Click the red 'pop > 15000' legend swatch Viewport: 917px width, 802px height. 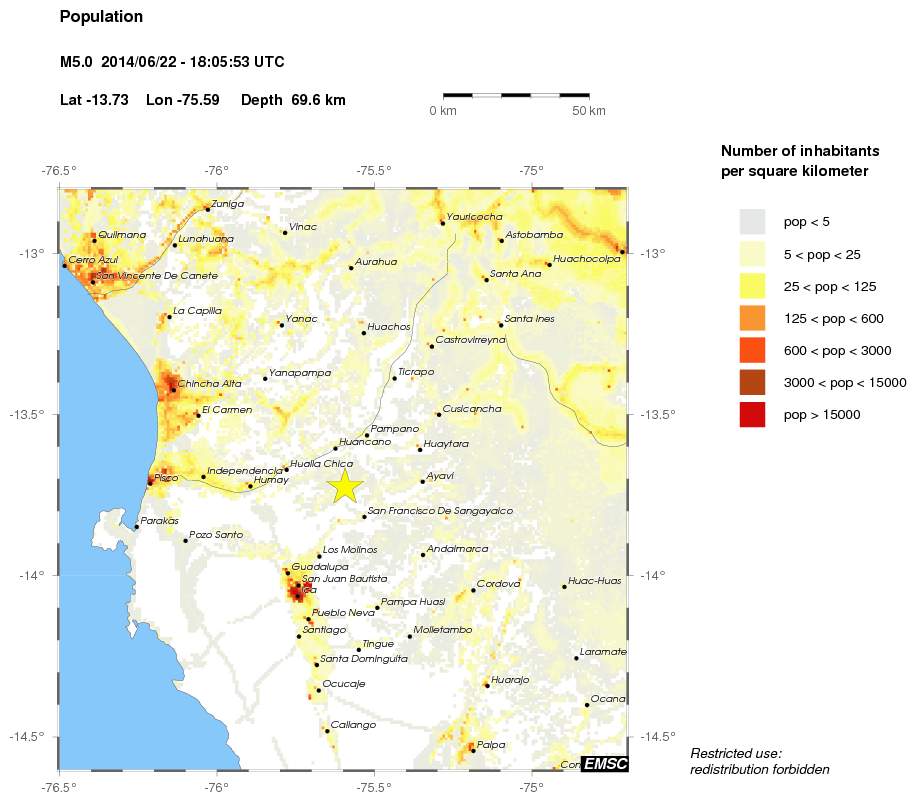coord(752,414)
